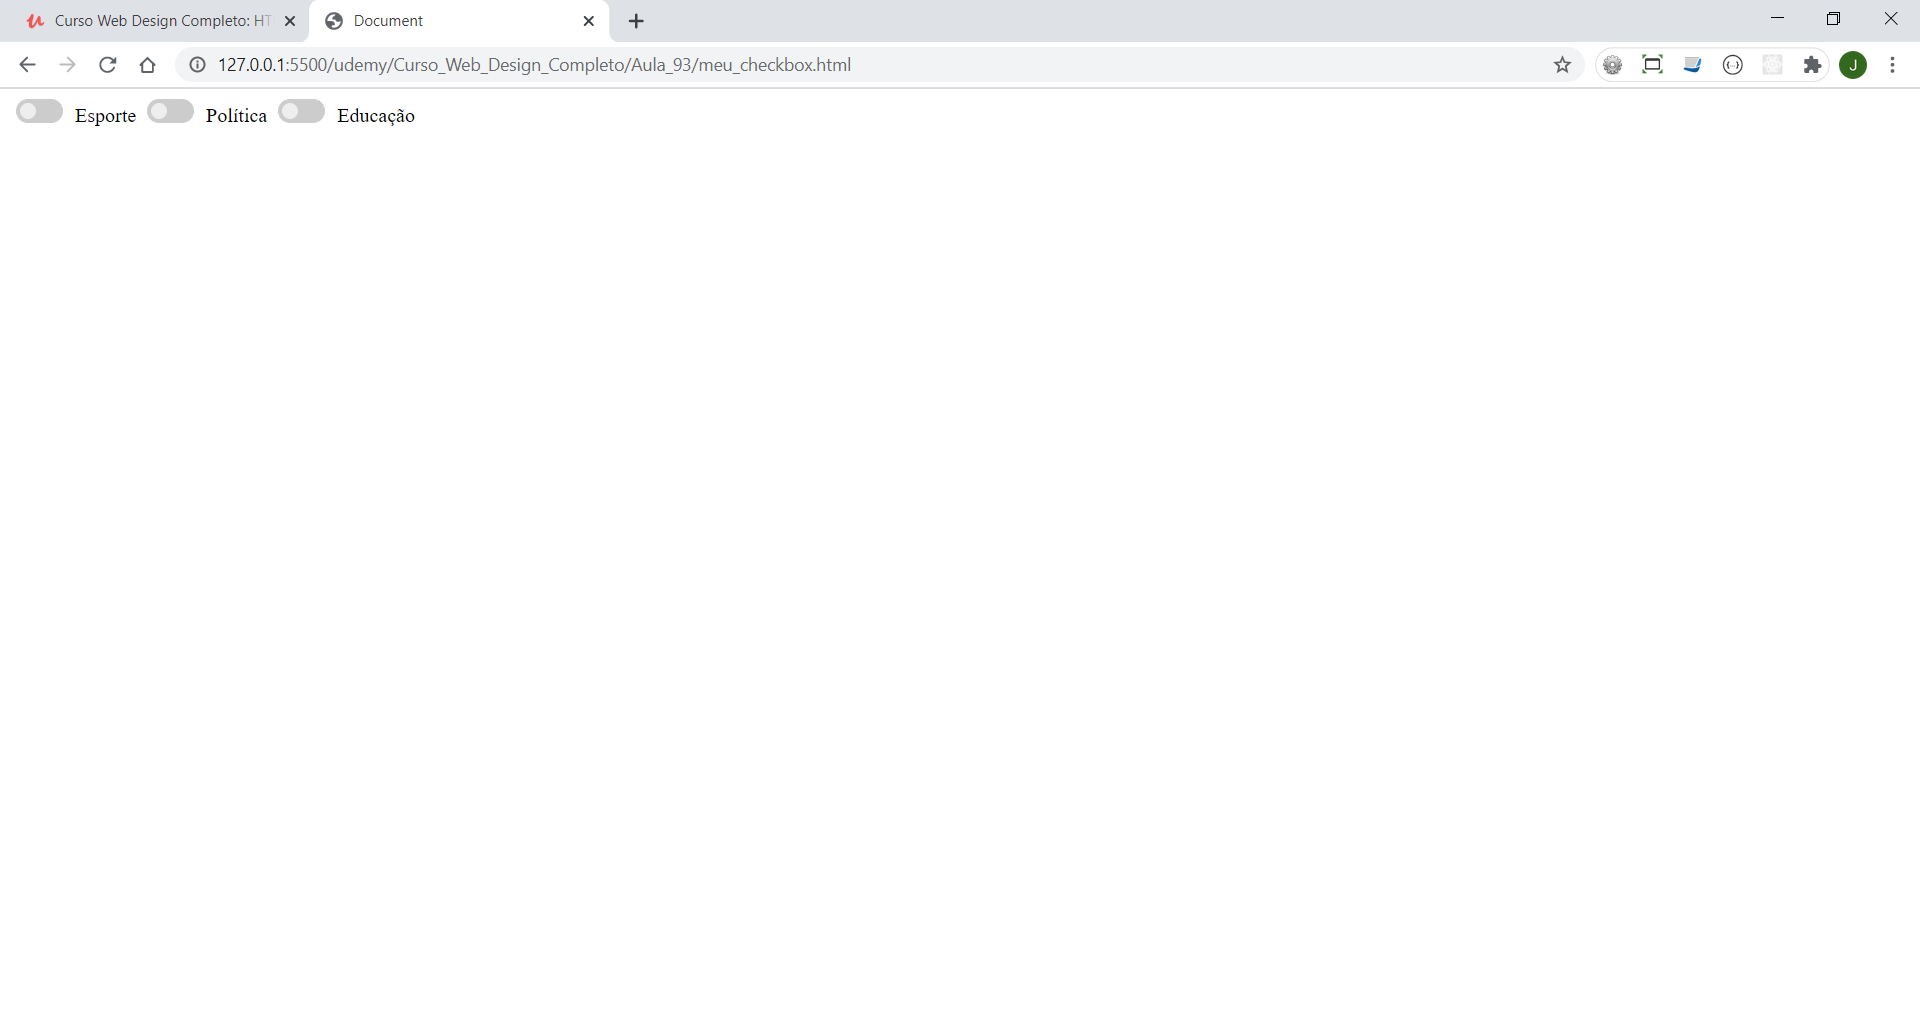
Task: Go forward in browser history
Action: [x=67, y=65]
